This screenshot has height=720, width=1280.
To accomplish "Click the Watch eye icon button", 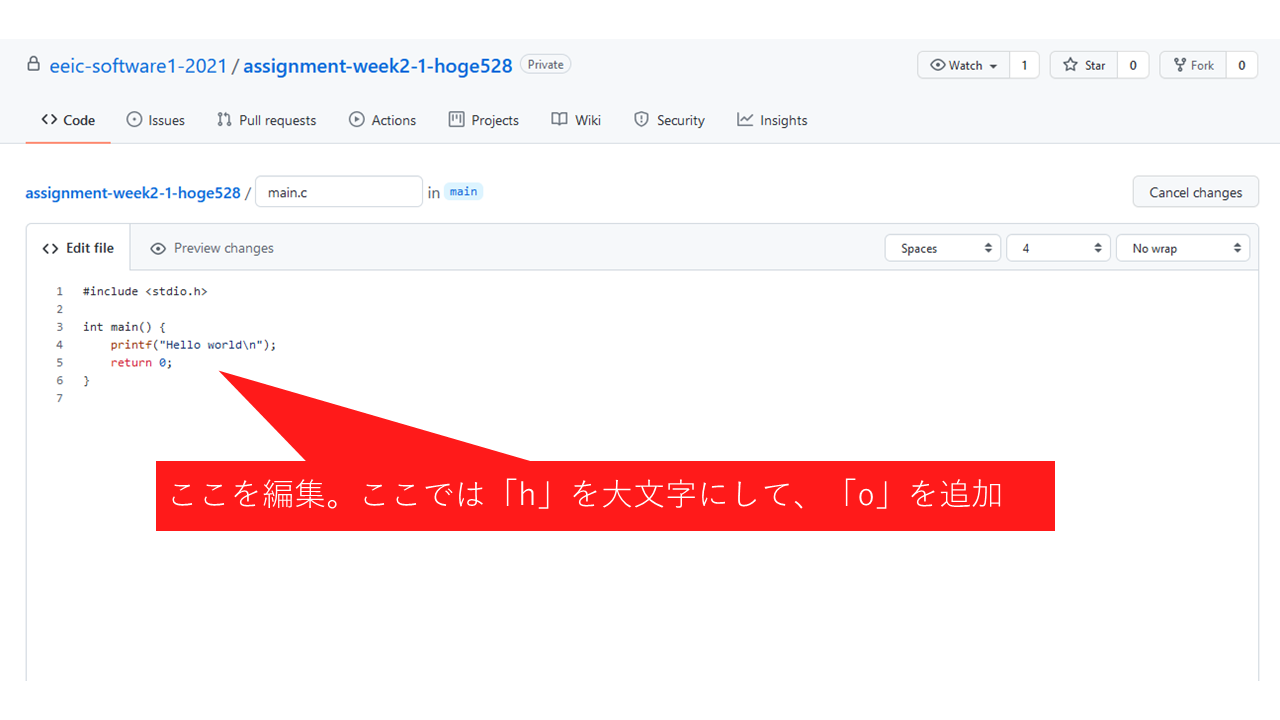I will [x=964, y=65].
